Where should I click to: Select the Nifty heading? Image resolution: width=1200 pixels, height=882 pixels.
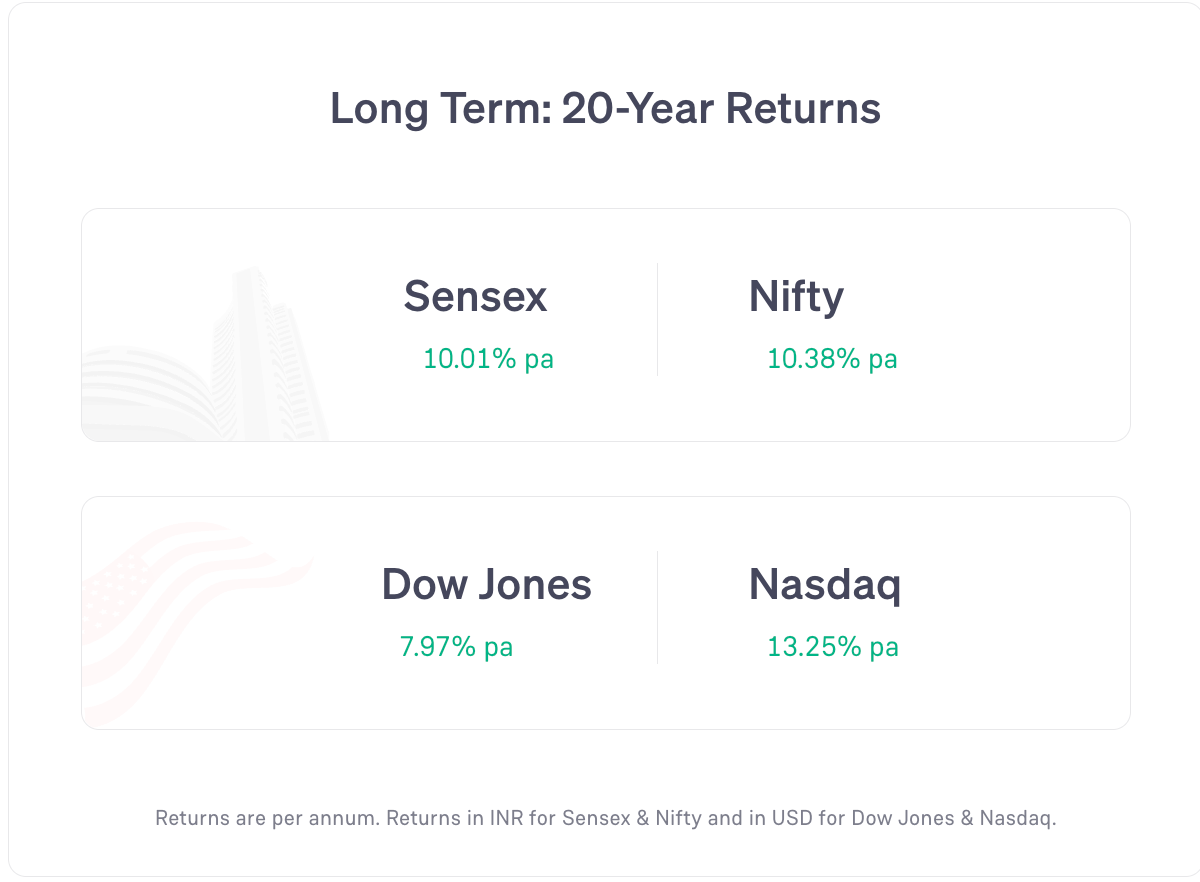point(796,297)
